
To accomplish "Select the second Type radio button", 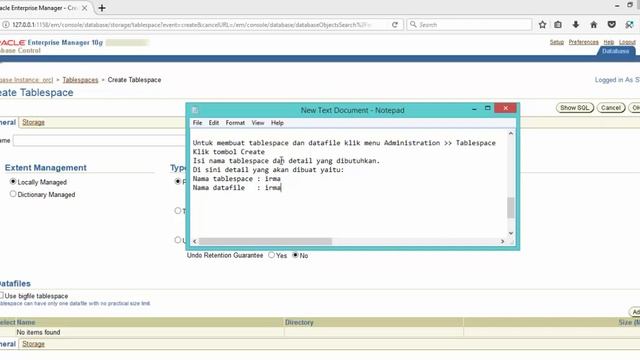I will pos(178,211).
